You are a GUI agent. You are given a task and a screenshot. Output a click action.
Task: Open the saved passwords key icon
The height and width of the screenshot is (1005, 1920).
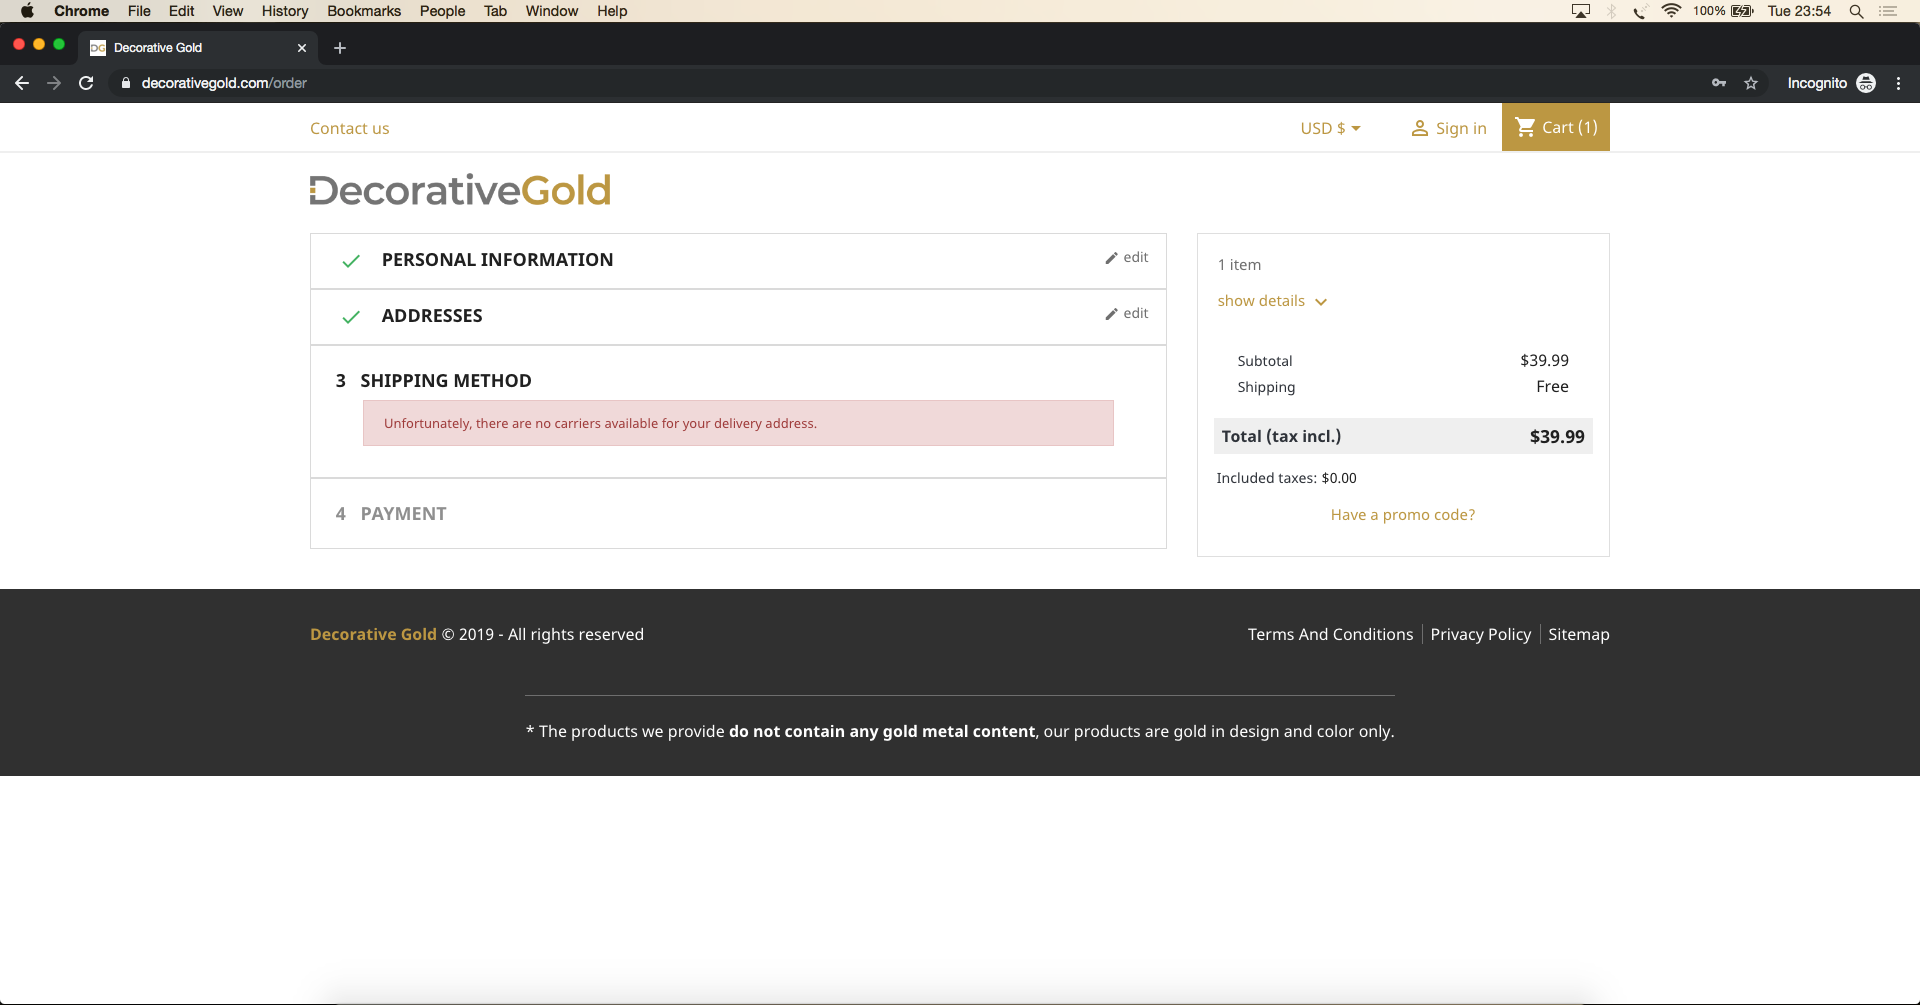point(1719,83)
